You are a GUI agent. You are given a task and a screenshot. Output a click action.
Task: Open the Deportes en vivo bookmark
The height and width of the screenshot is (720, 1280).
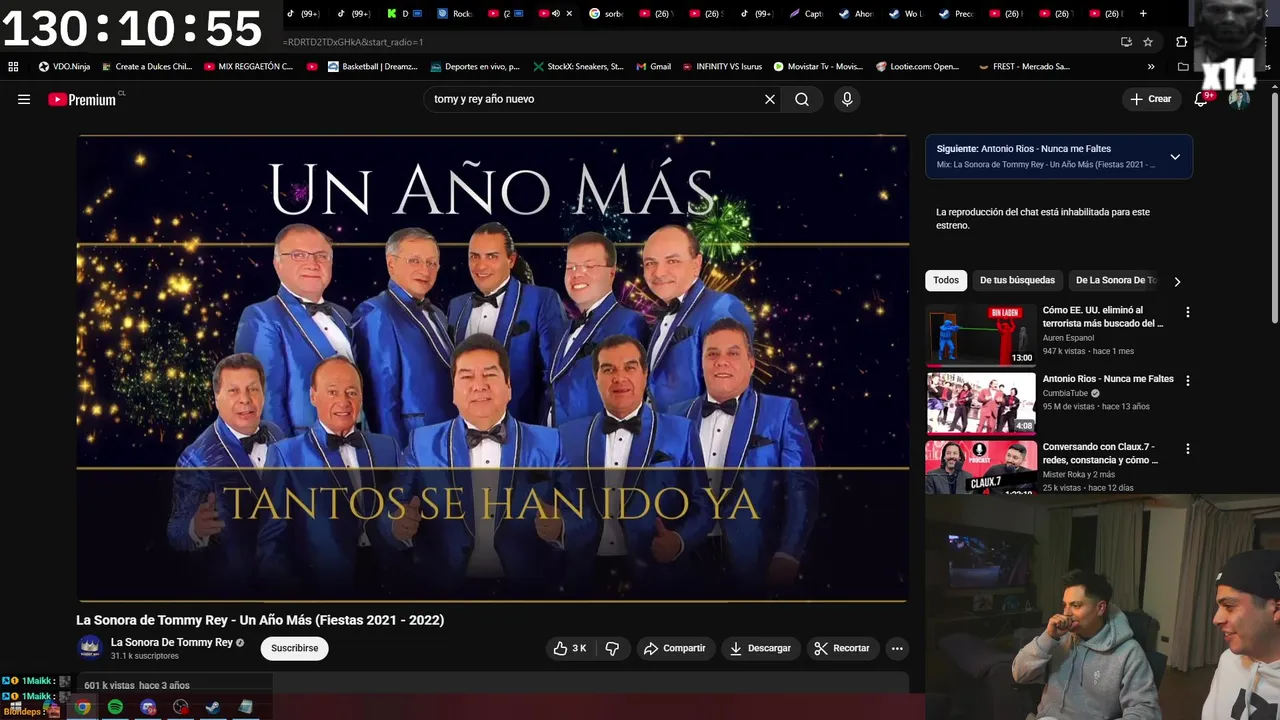pyautogui.click(x=475, y=67)
